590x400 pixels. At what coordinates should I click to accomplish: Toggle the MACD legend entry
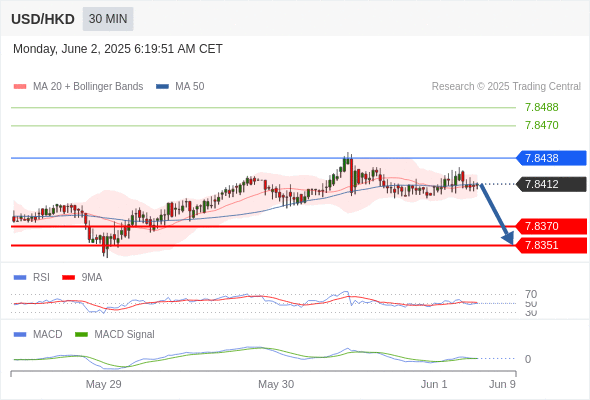click(x=38, y=334)
